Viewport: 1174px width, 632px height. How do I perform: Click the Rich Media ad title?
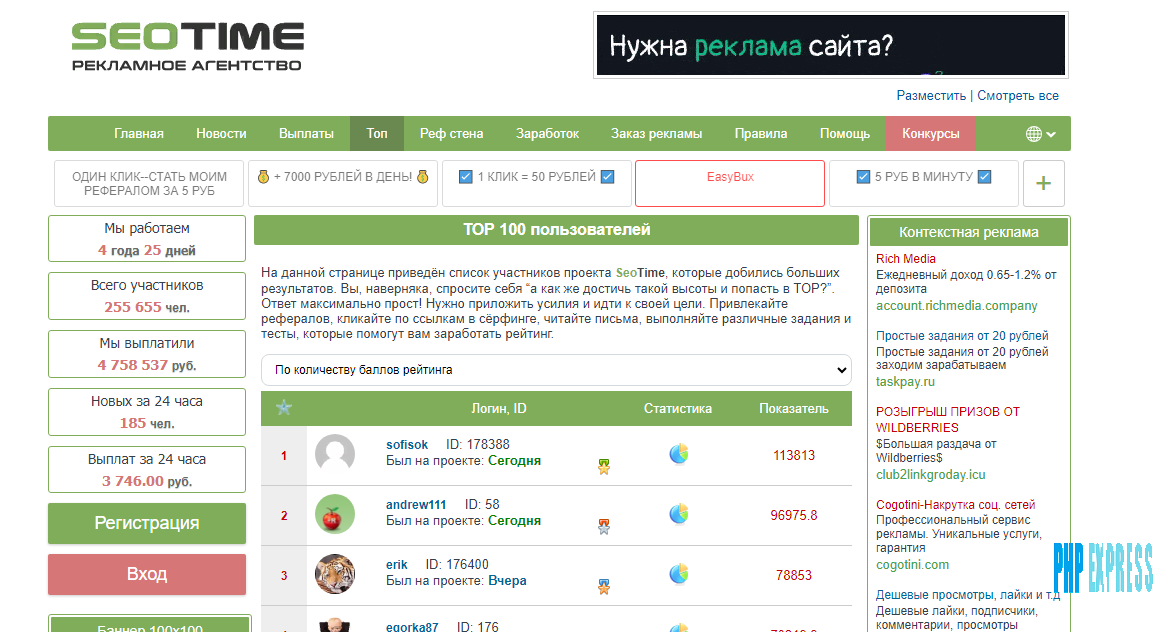pos(905,259)
